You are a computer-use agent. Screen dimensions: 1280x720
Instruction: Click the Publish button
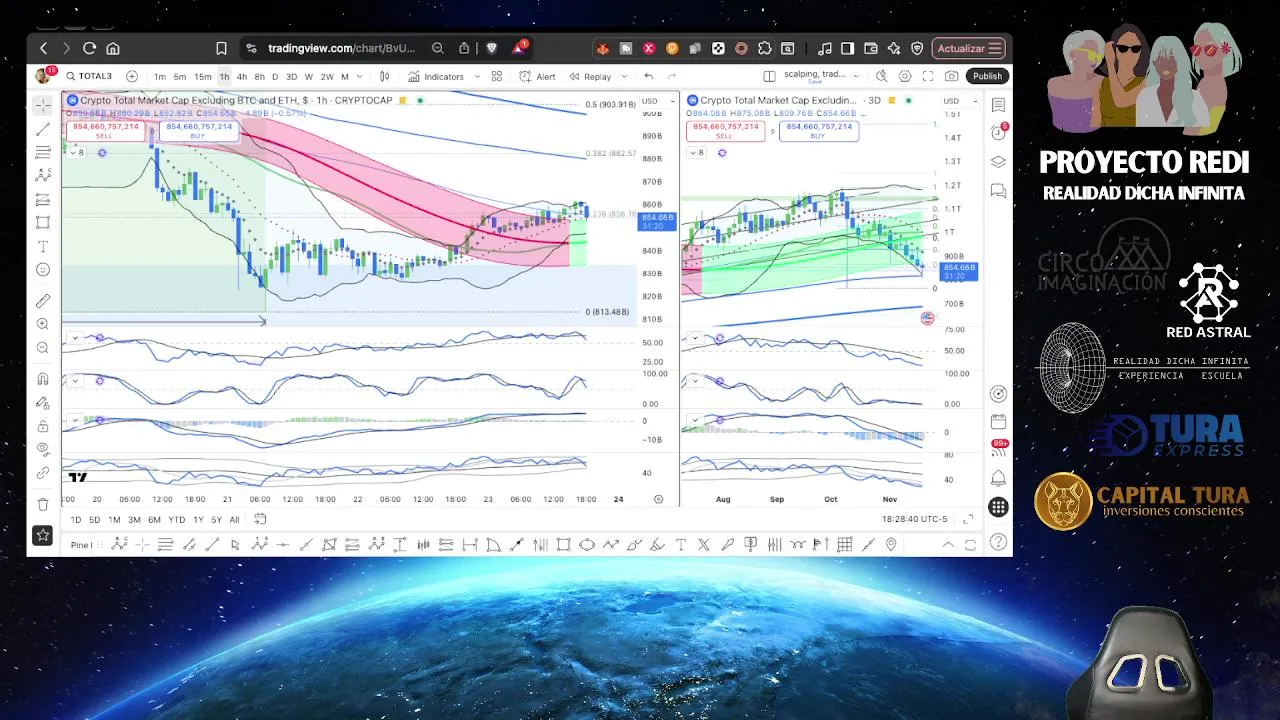(987, 76)
